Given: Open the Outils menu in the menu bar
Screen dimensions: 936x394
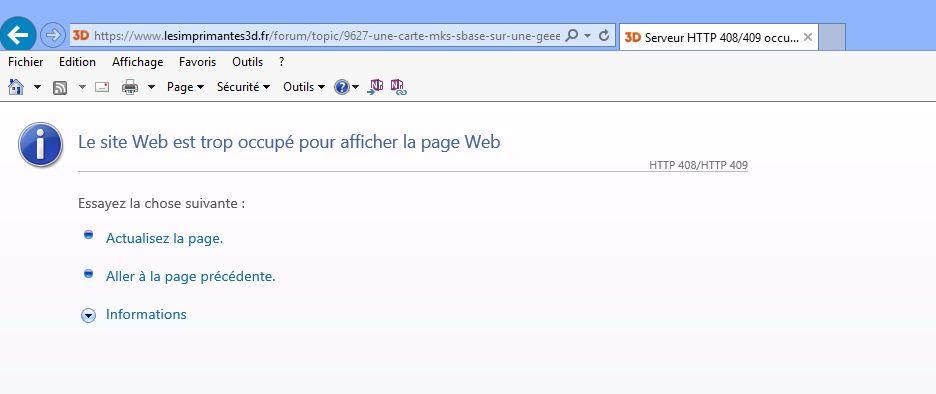Looking at the screenshot, I should (x=248, y=62).
